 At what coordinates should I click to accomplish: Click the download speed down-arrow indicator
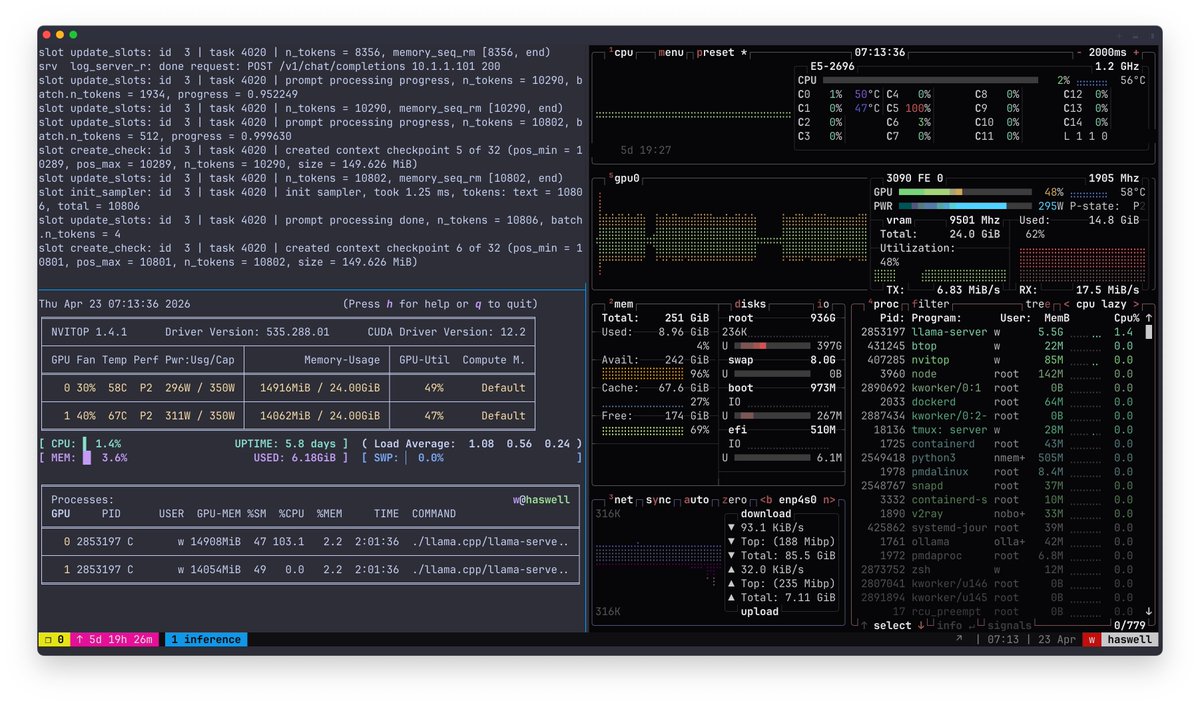(731, 528)
